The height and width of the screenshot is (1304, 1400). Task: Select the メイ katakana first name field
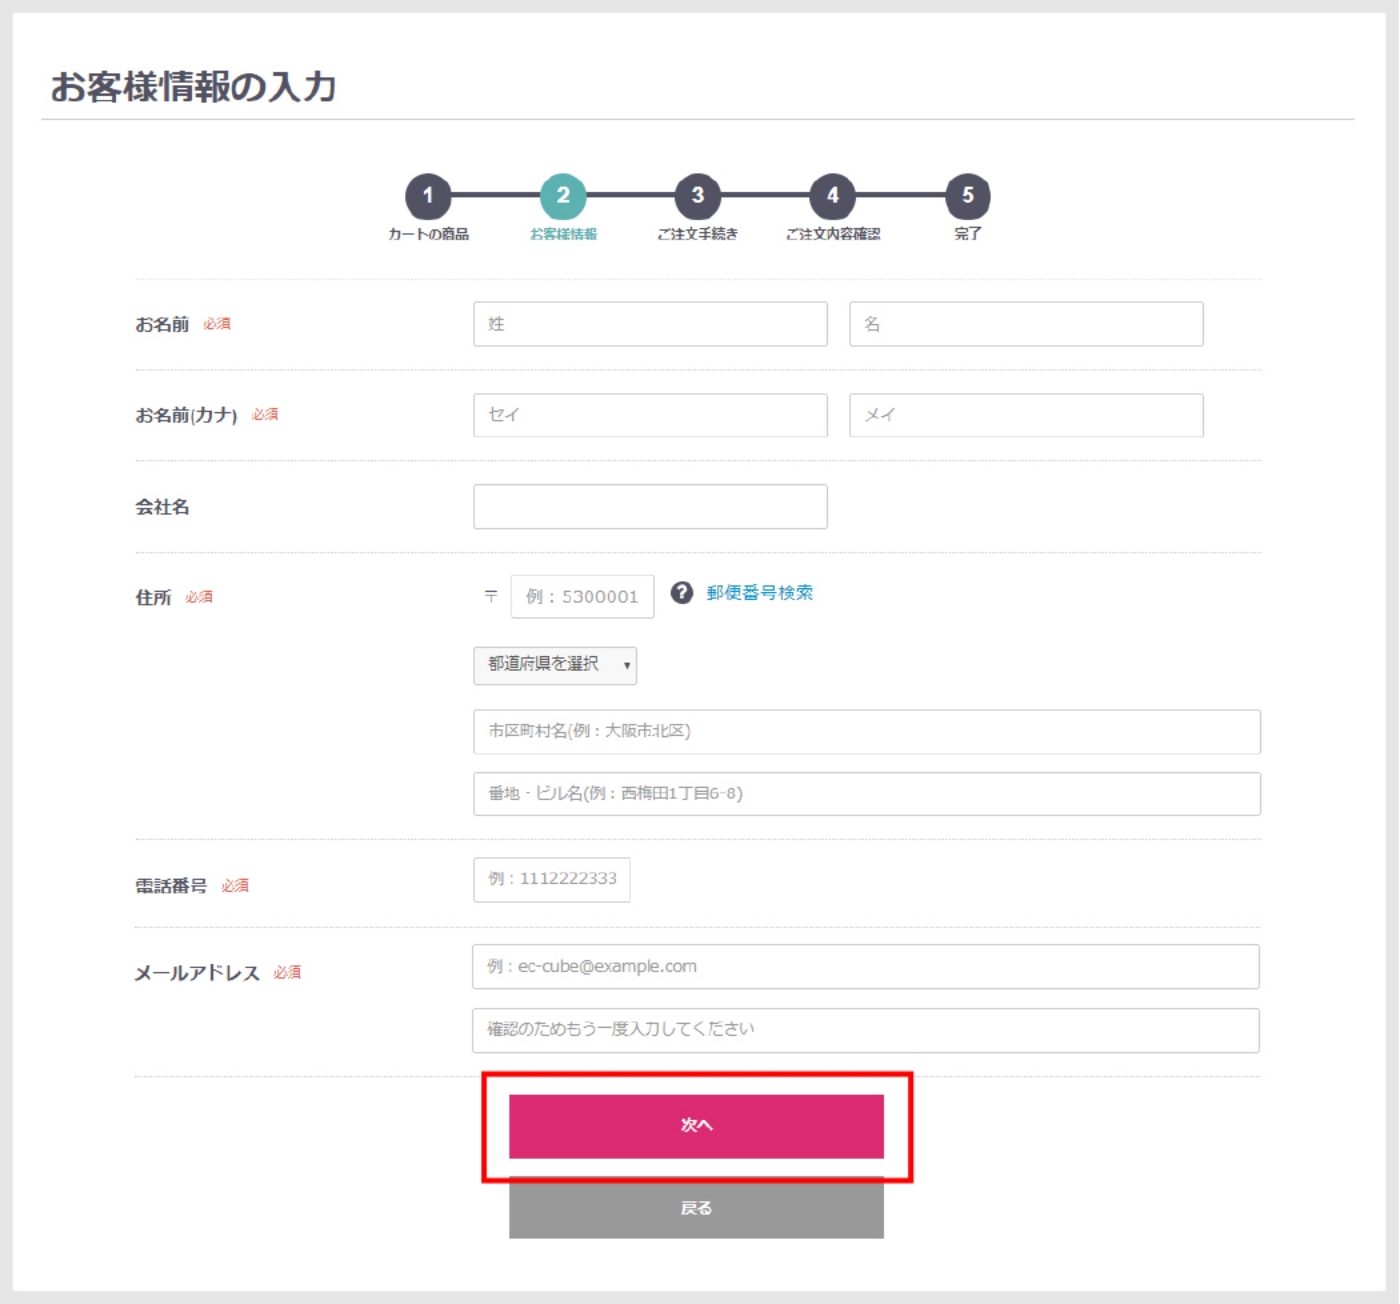coord(1026,415)
